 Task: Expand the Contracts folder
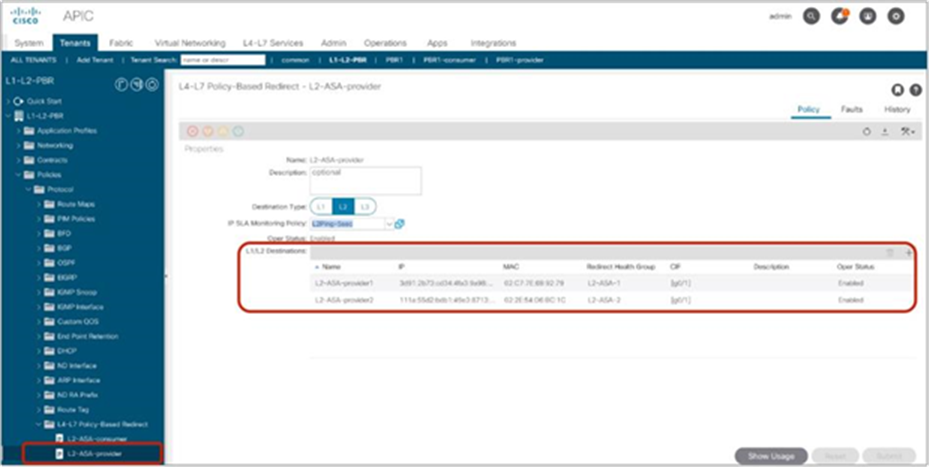[x=18, y=160]
